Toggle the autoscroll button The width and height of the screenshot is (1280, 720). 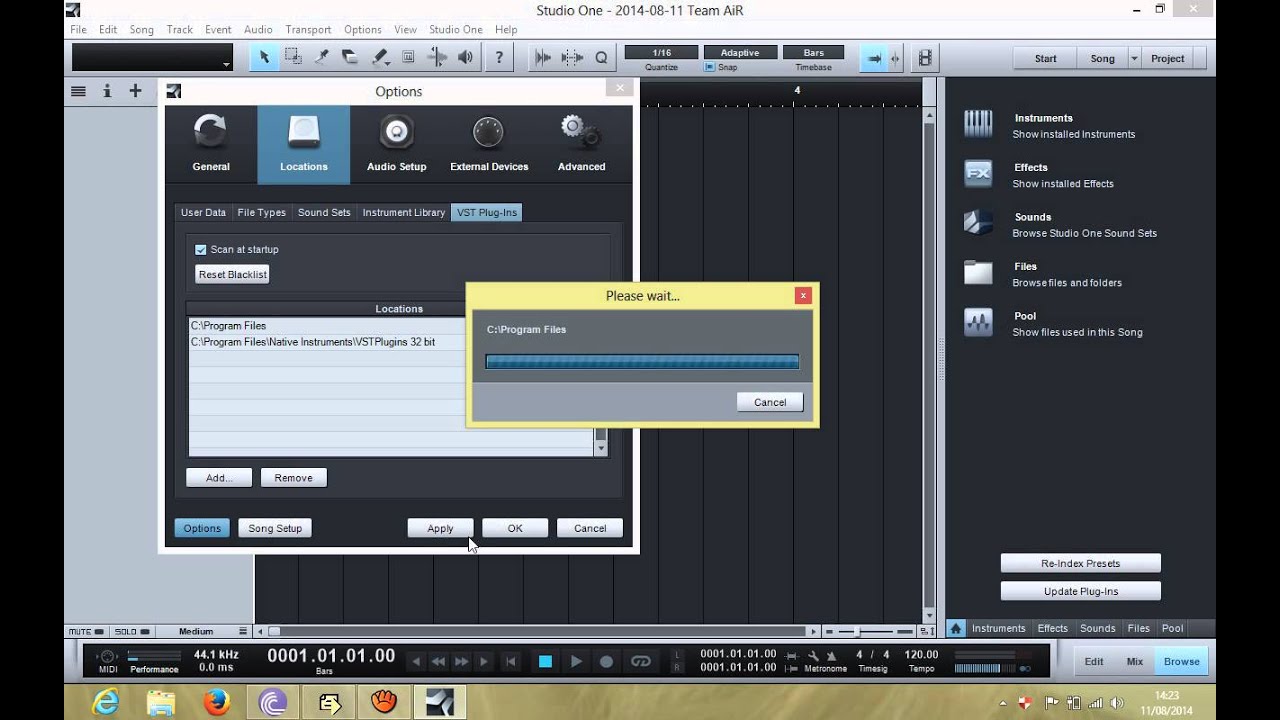tap(875, 58)
